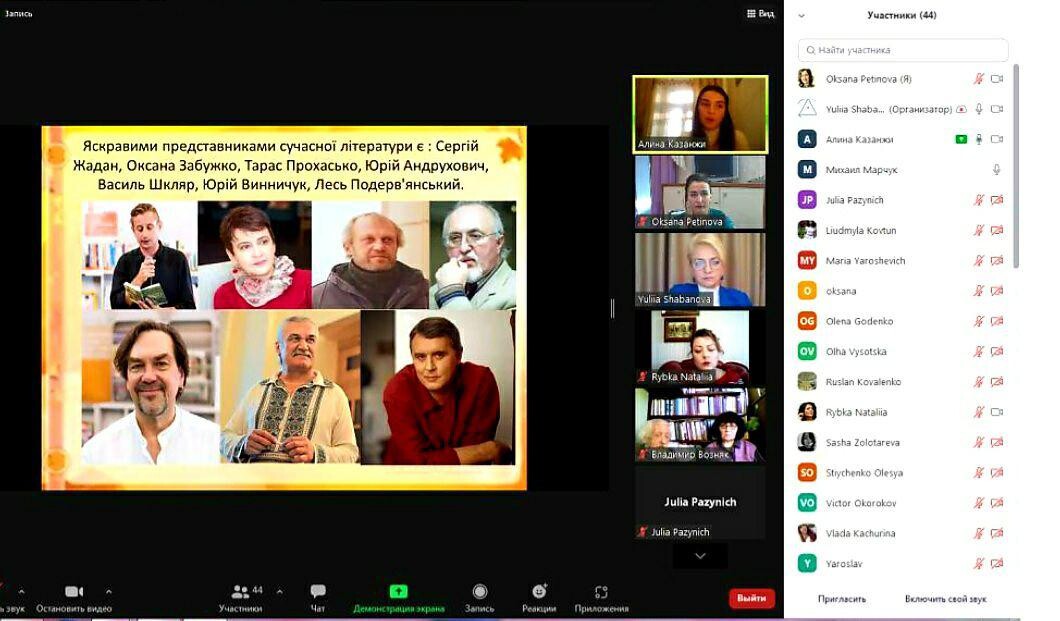
Task: Click Invite (Пригласить) button
Action: pos(842,599)
